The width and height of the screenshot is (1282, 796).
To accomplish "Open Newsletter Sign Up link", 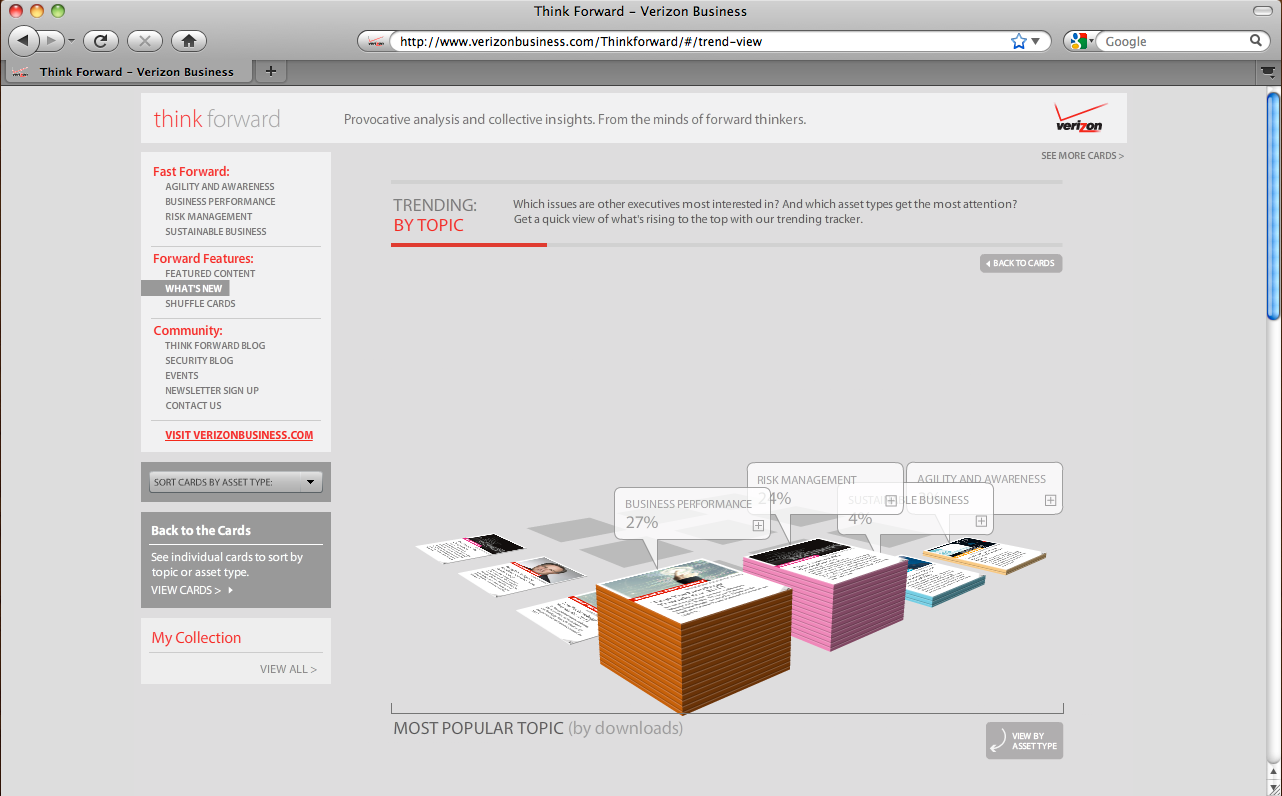I will click(212, 391).
